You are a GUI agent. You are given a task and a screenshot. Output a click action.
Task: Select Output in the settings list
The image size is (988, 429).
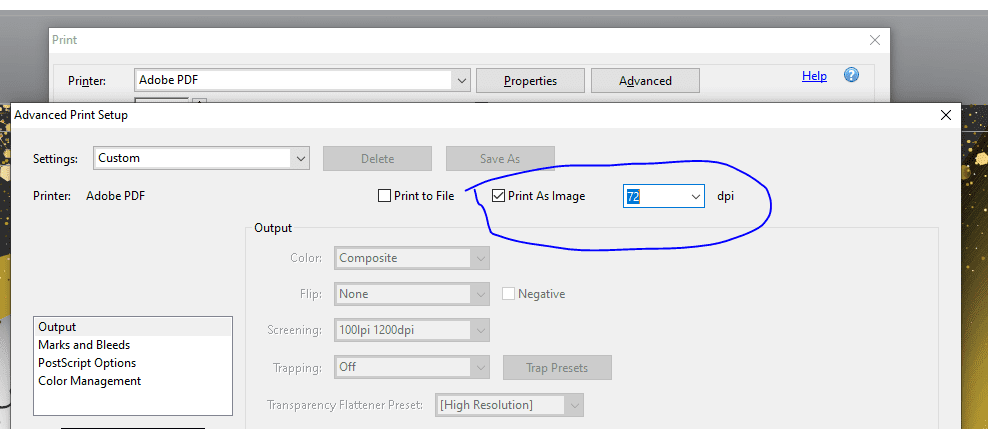(x=57, y=327)
